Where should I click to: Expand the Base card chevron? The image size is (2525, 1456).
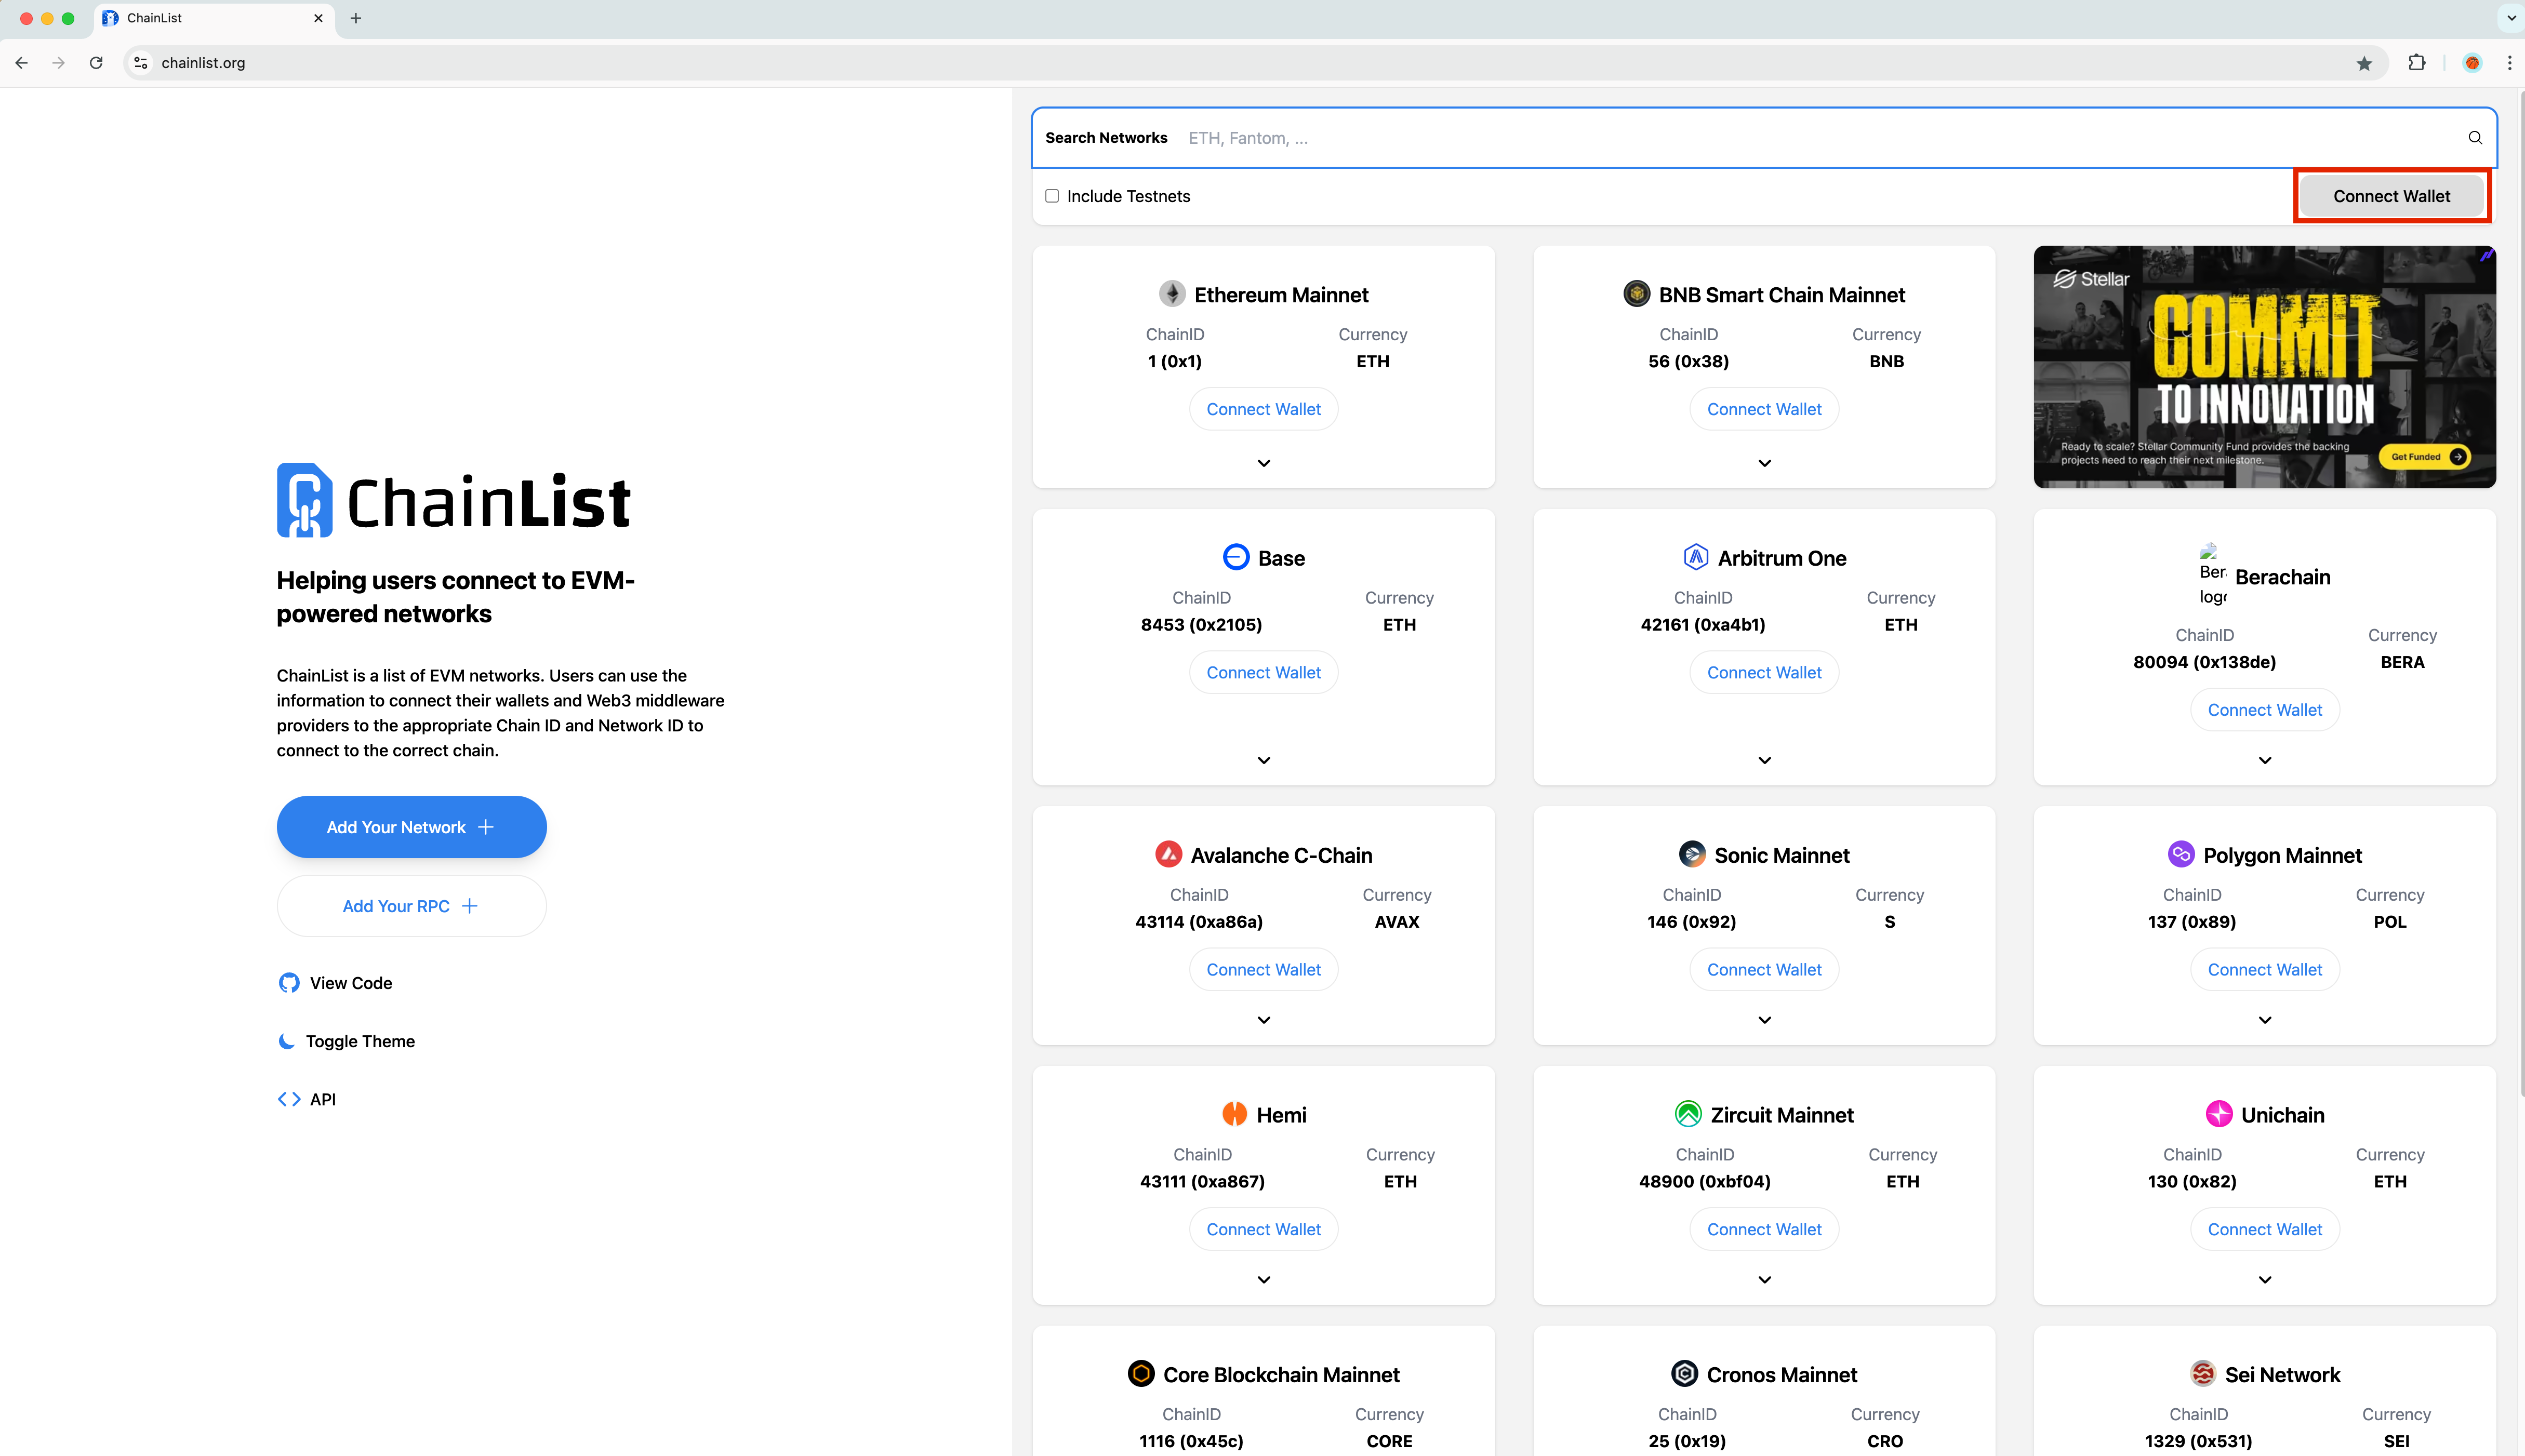(x=1264, y=760)
